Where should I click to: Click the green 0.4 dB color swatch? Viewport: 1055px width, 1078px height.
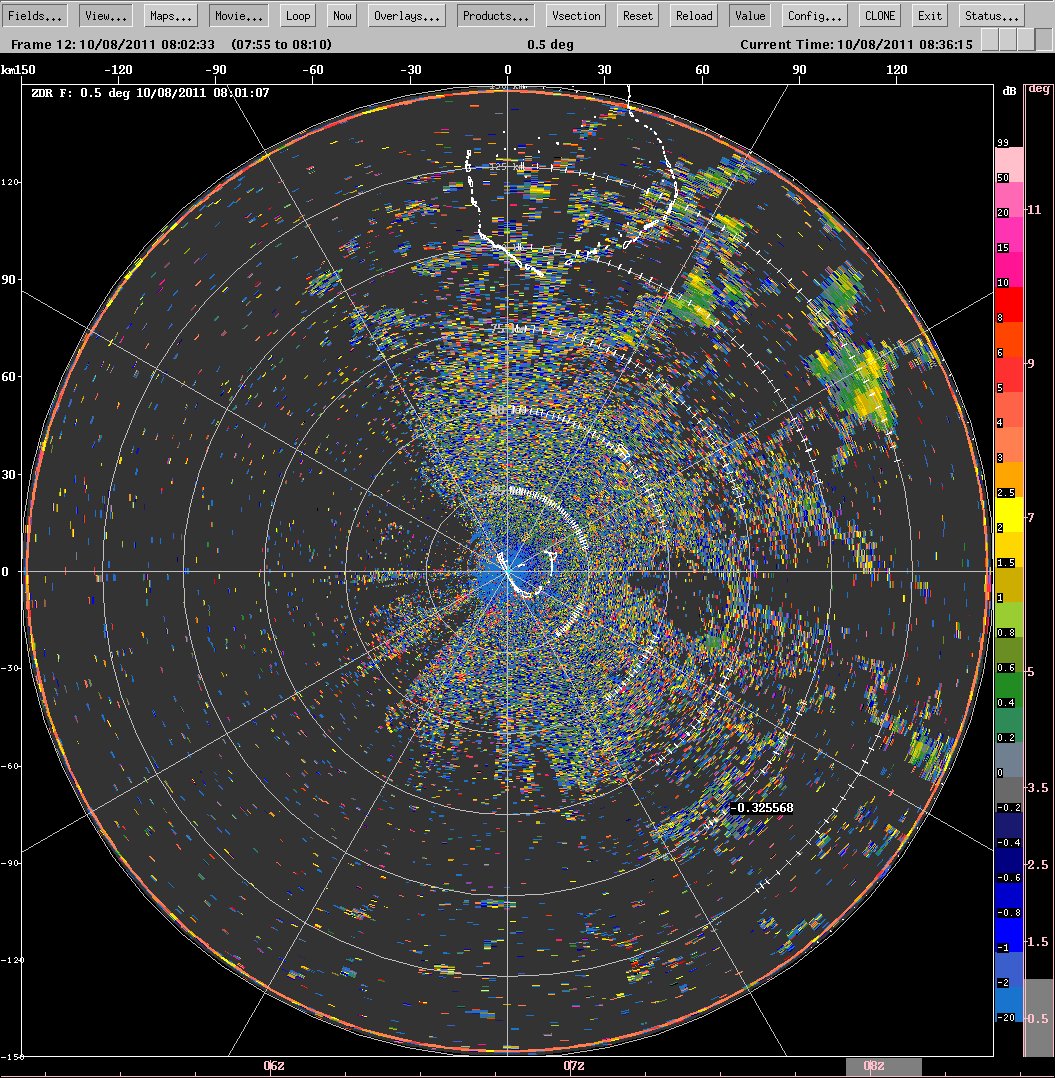[x=1009, y=690]
